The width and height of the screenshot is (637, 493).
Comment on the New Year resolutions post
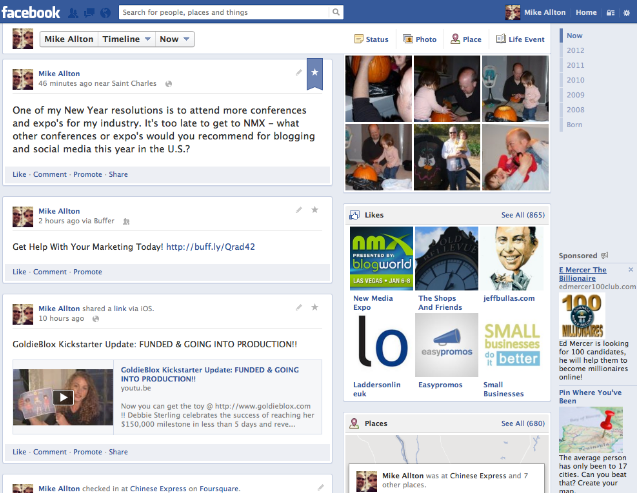[50, 174]
